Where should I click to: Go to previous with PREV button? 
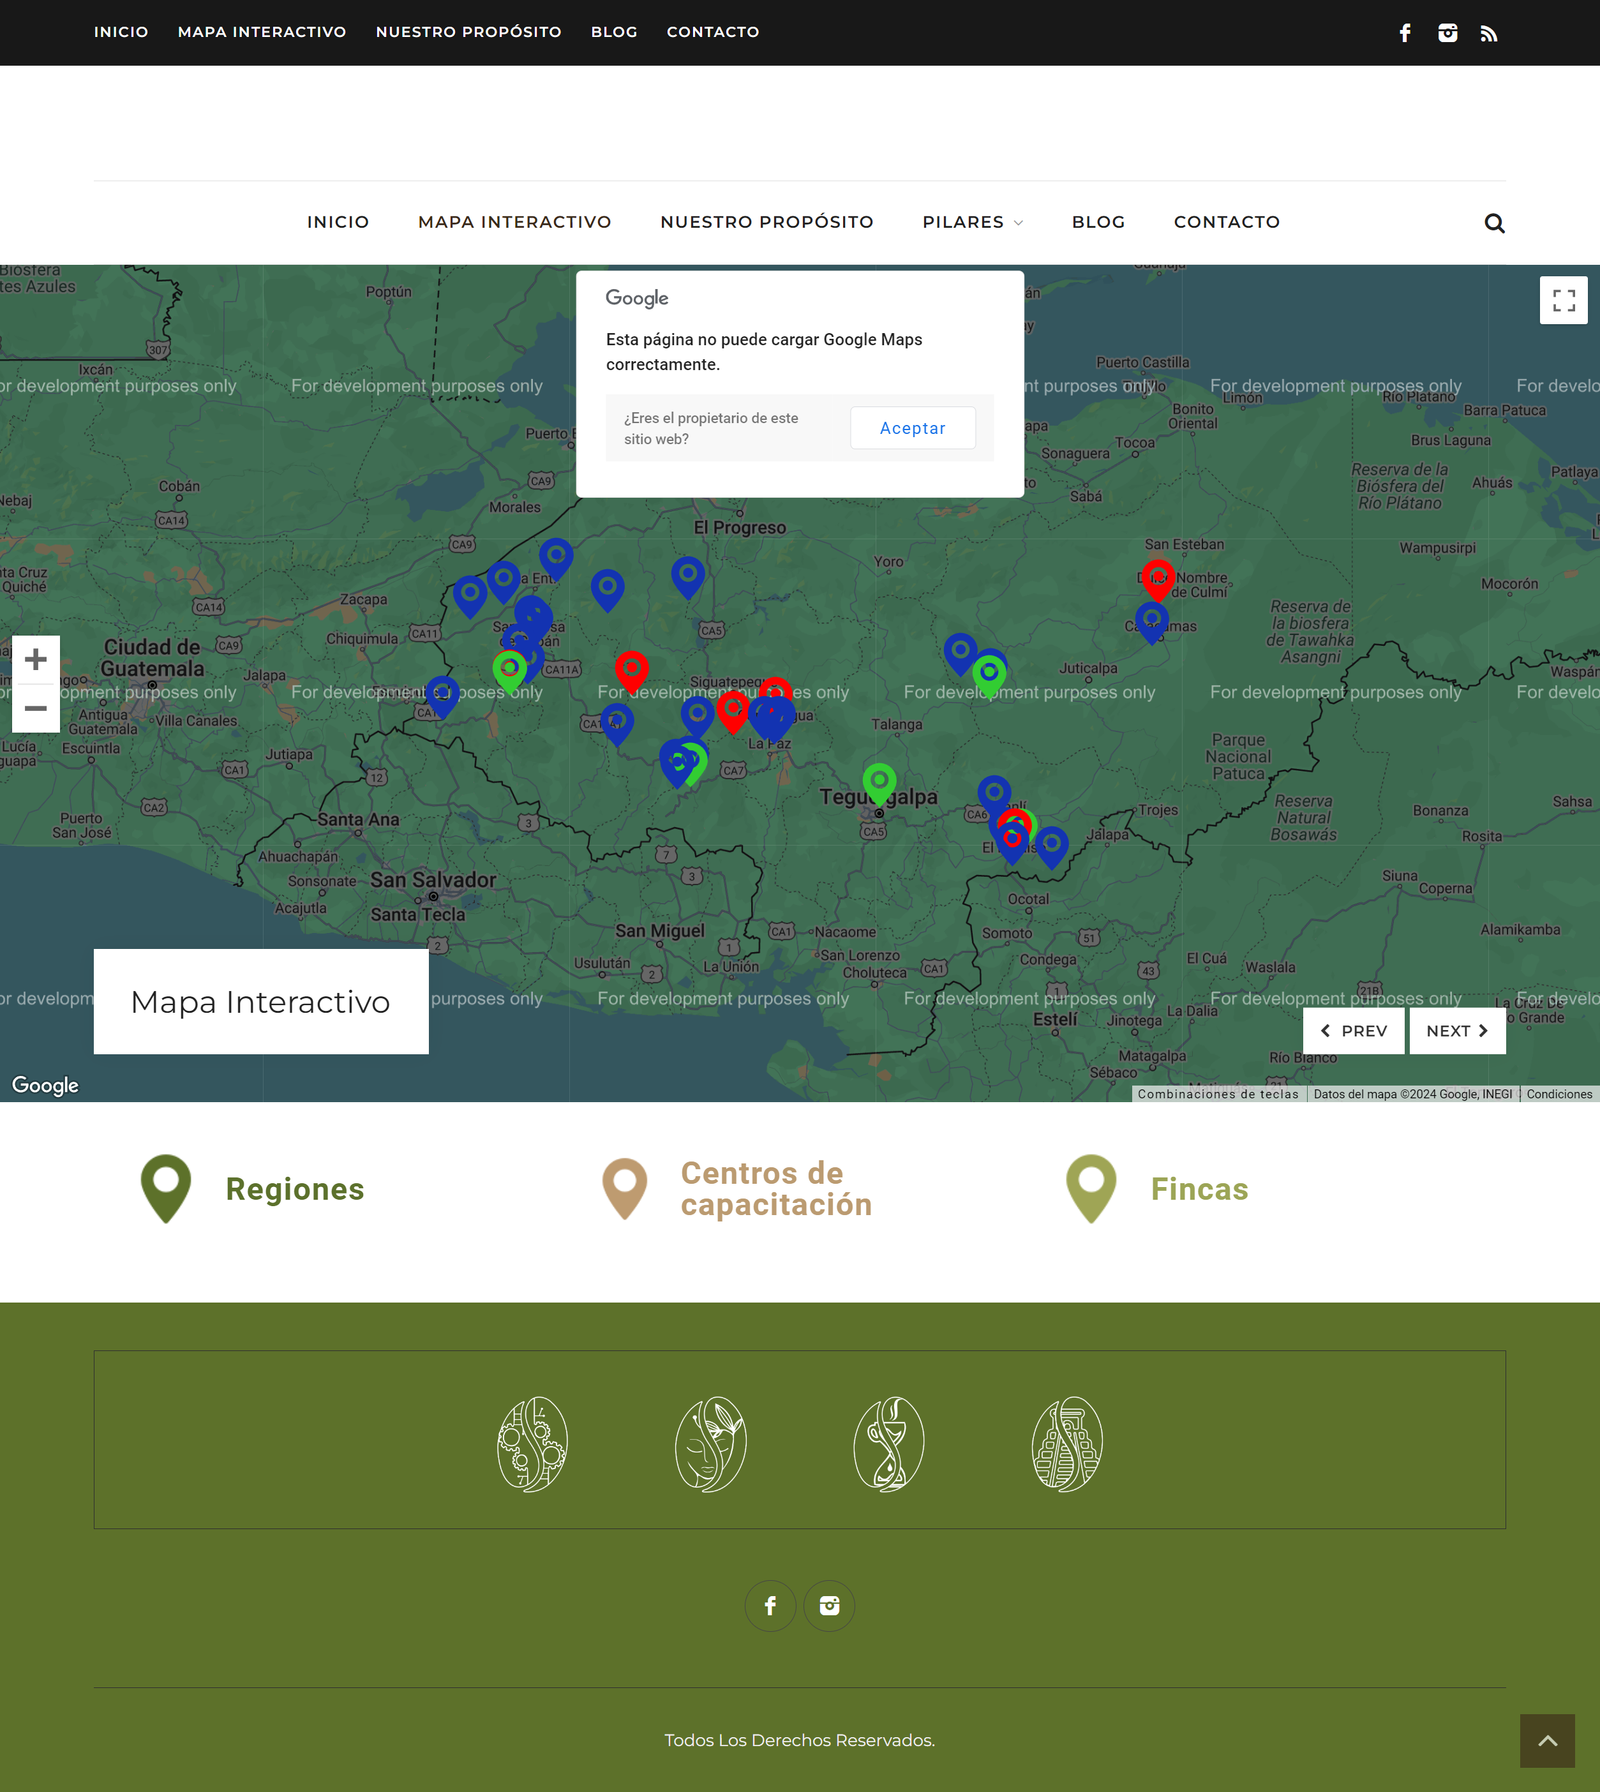[x=1353, y=1031]
